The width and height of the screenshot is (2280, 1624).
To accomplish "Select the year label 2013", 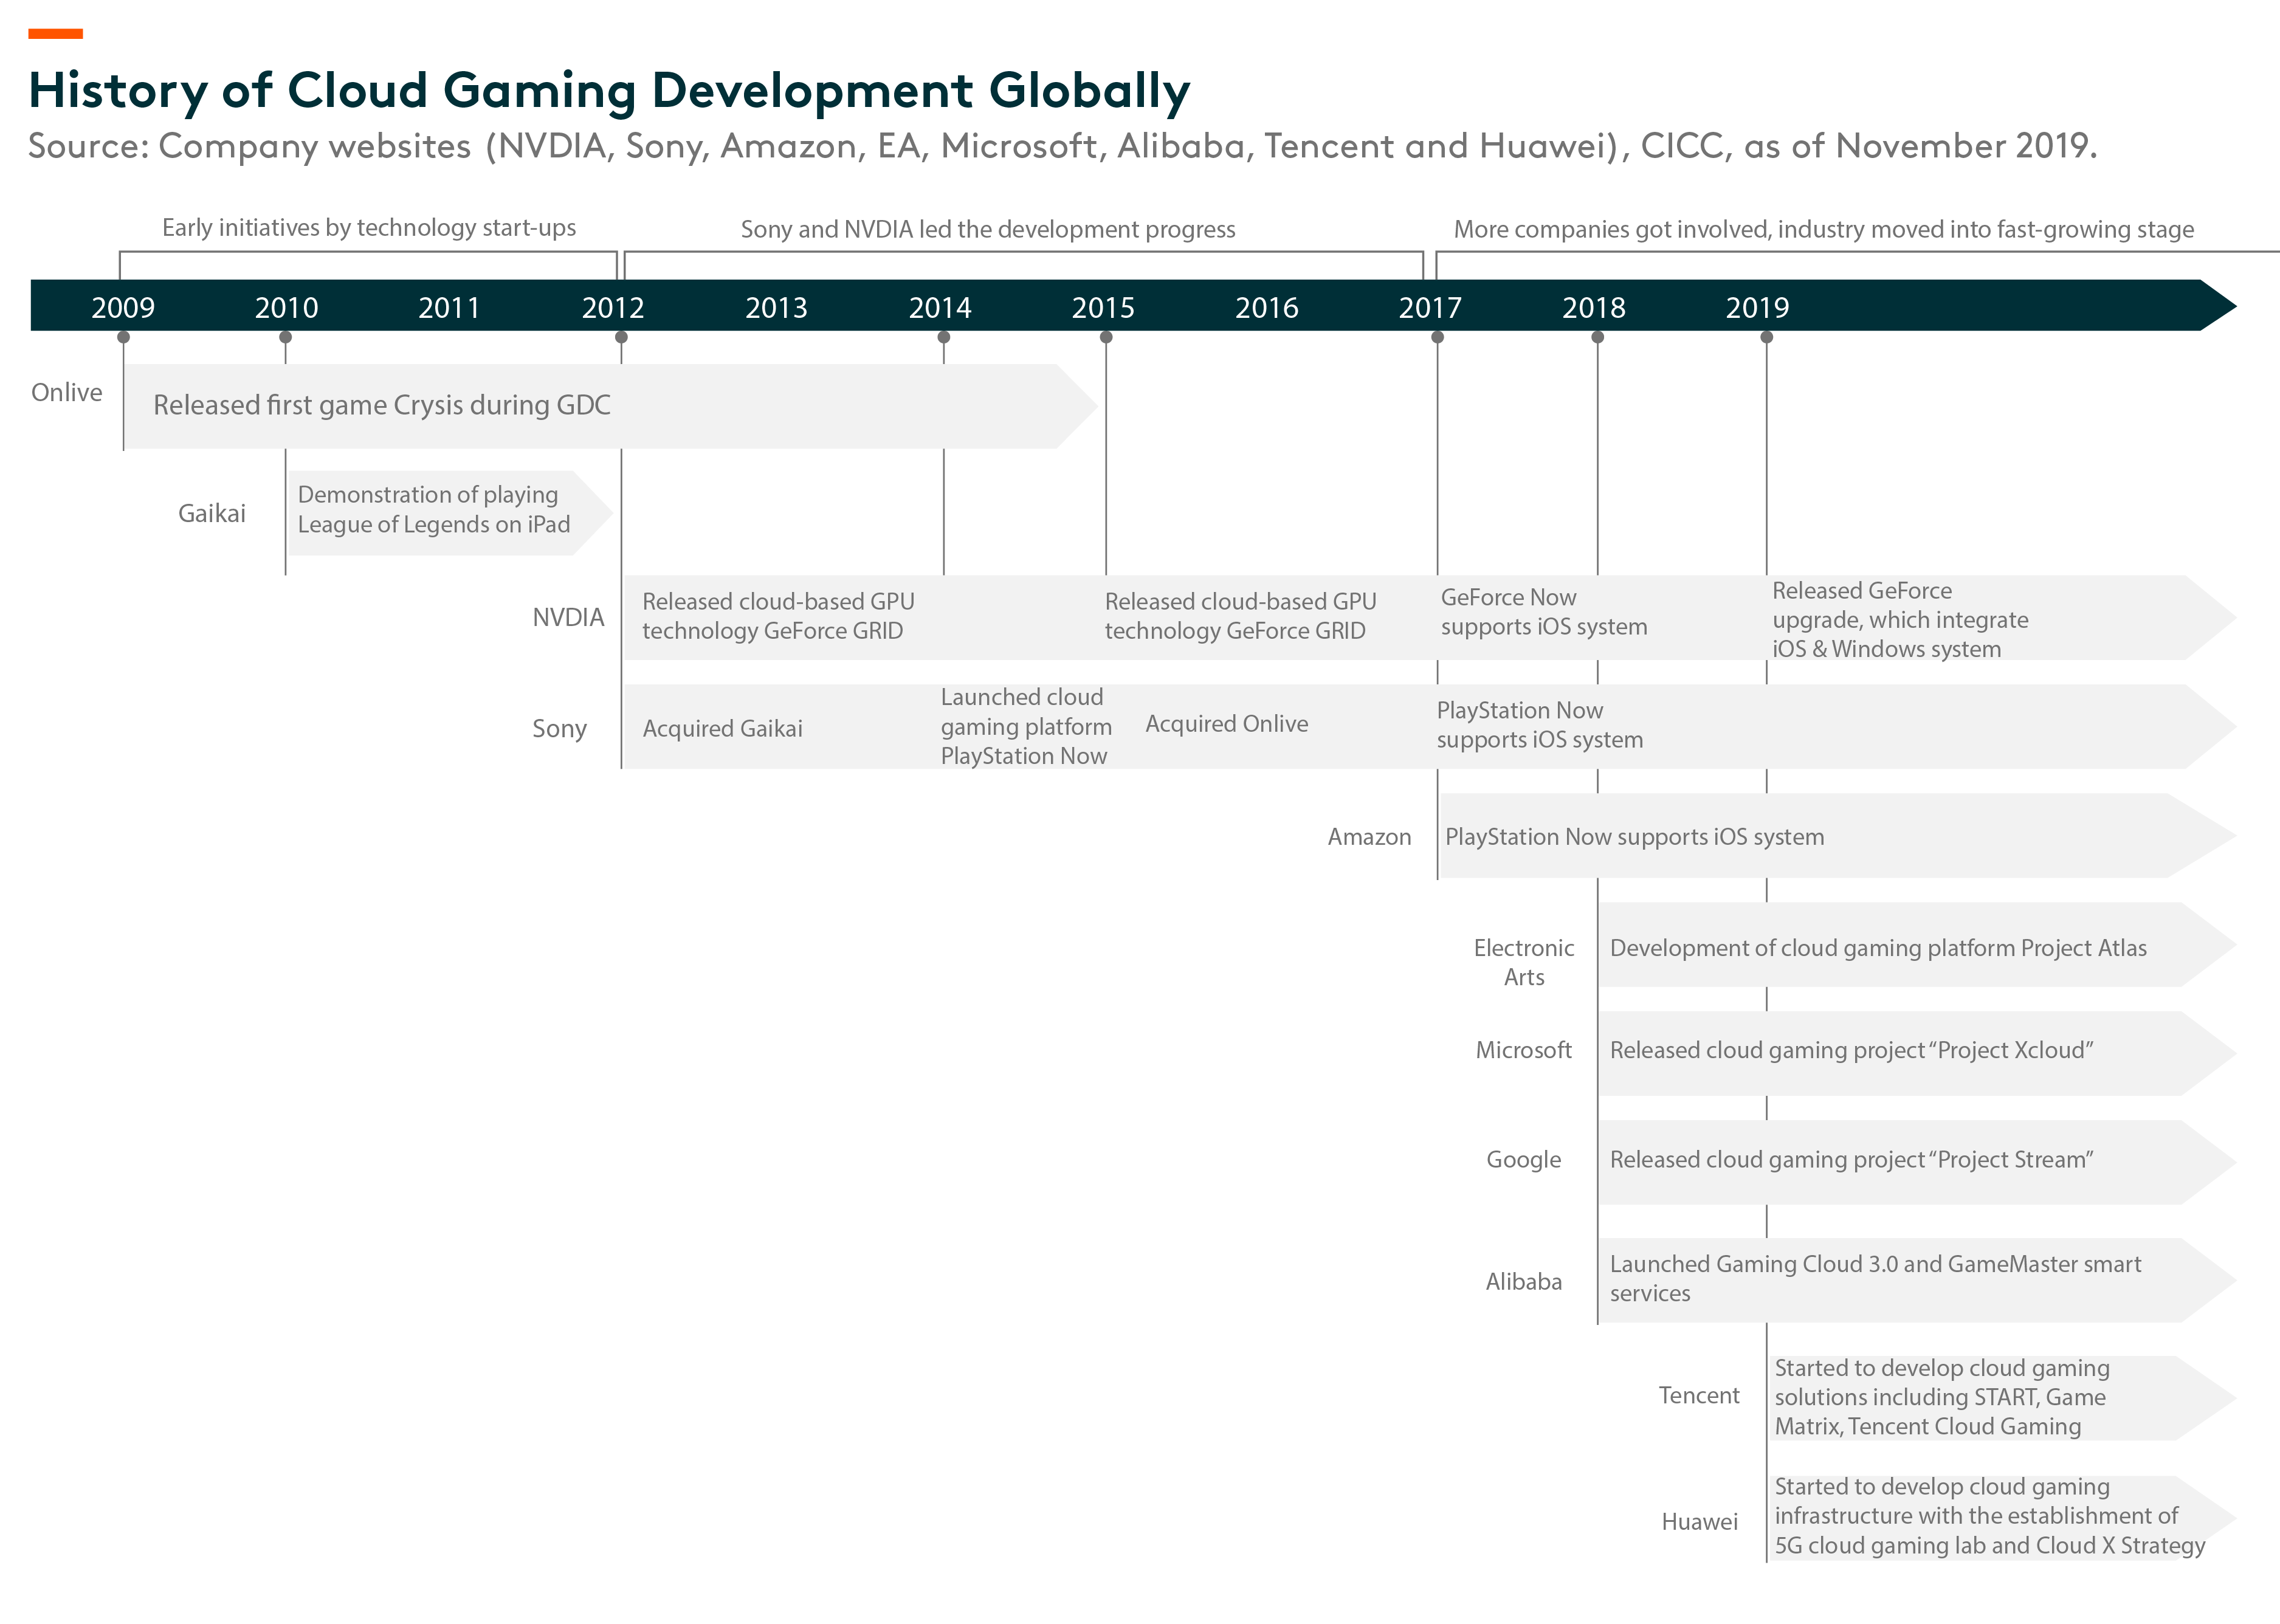I will tap(776, 308).
